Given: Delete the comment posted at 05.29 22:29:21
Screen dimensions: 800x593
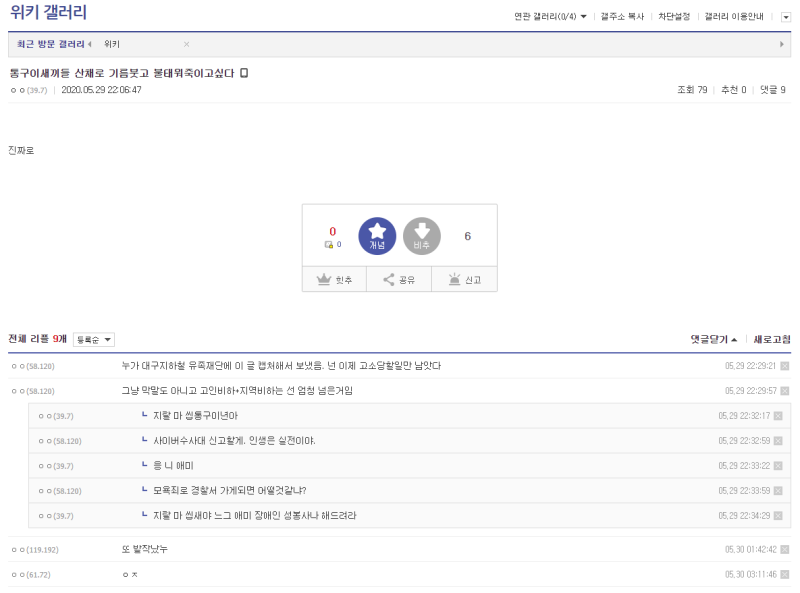Looking at the screenshot, I should (785, 366).
